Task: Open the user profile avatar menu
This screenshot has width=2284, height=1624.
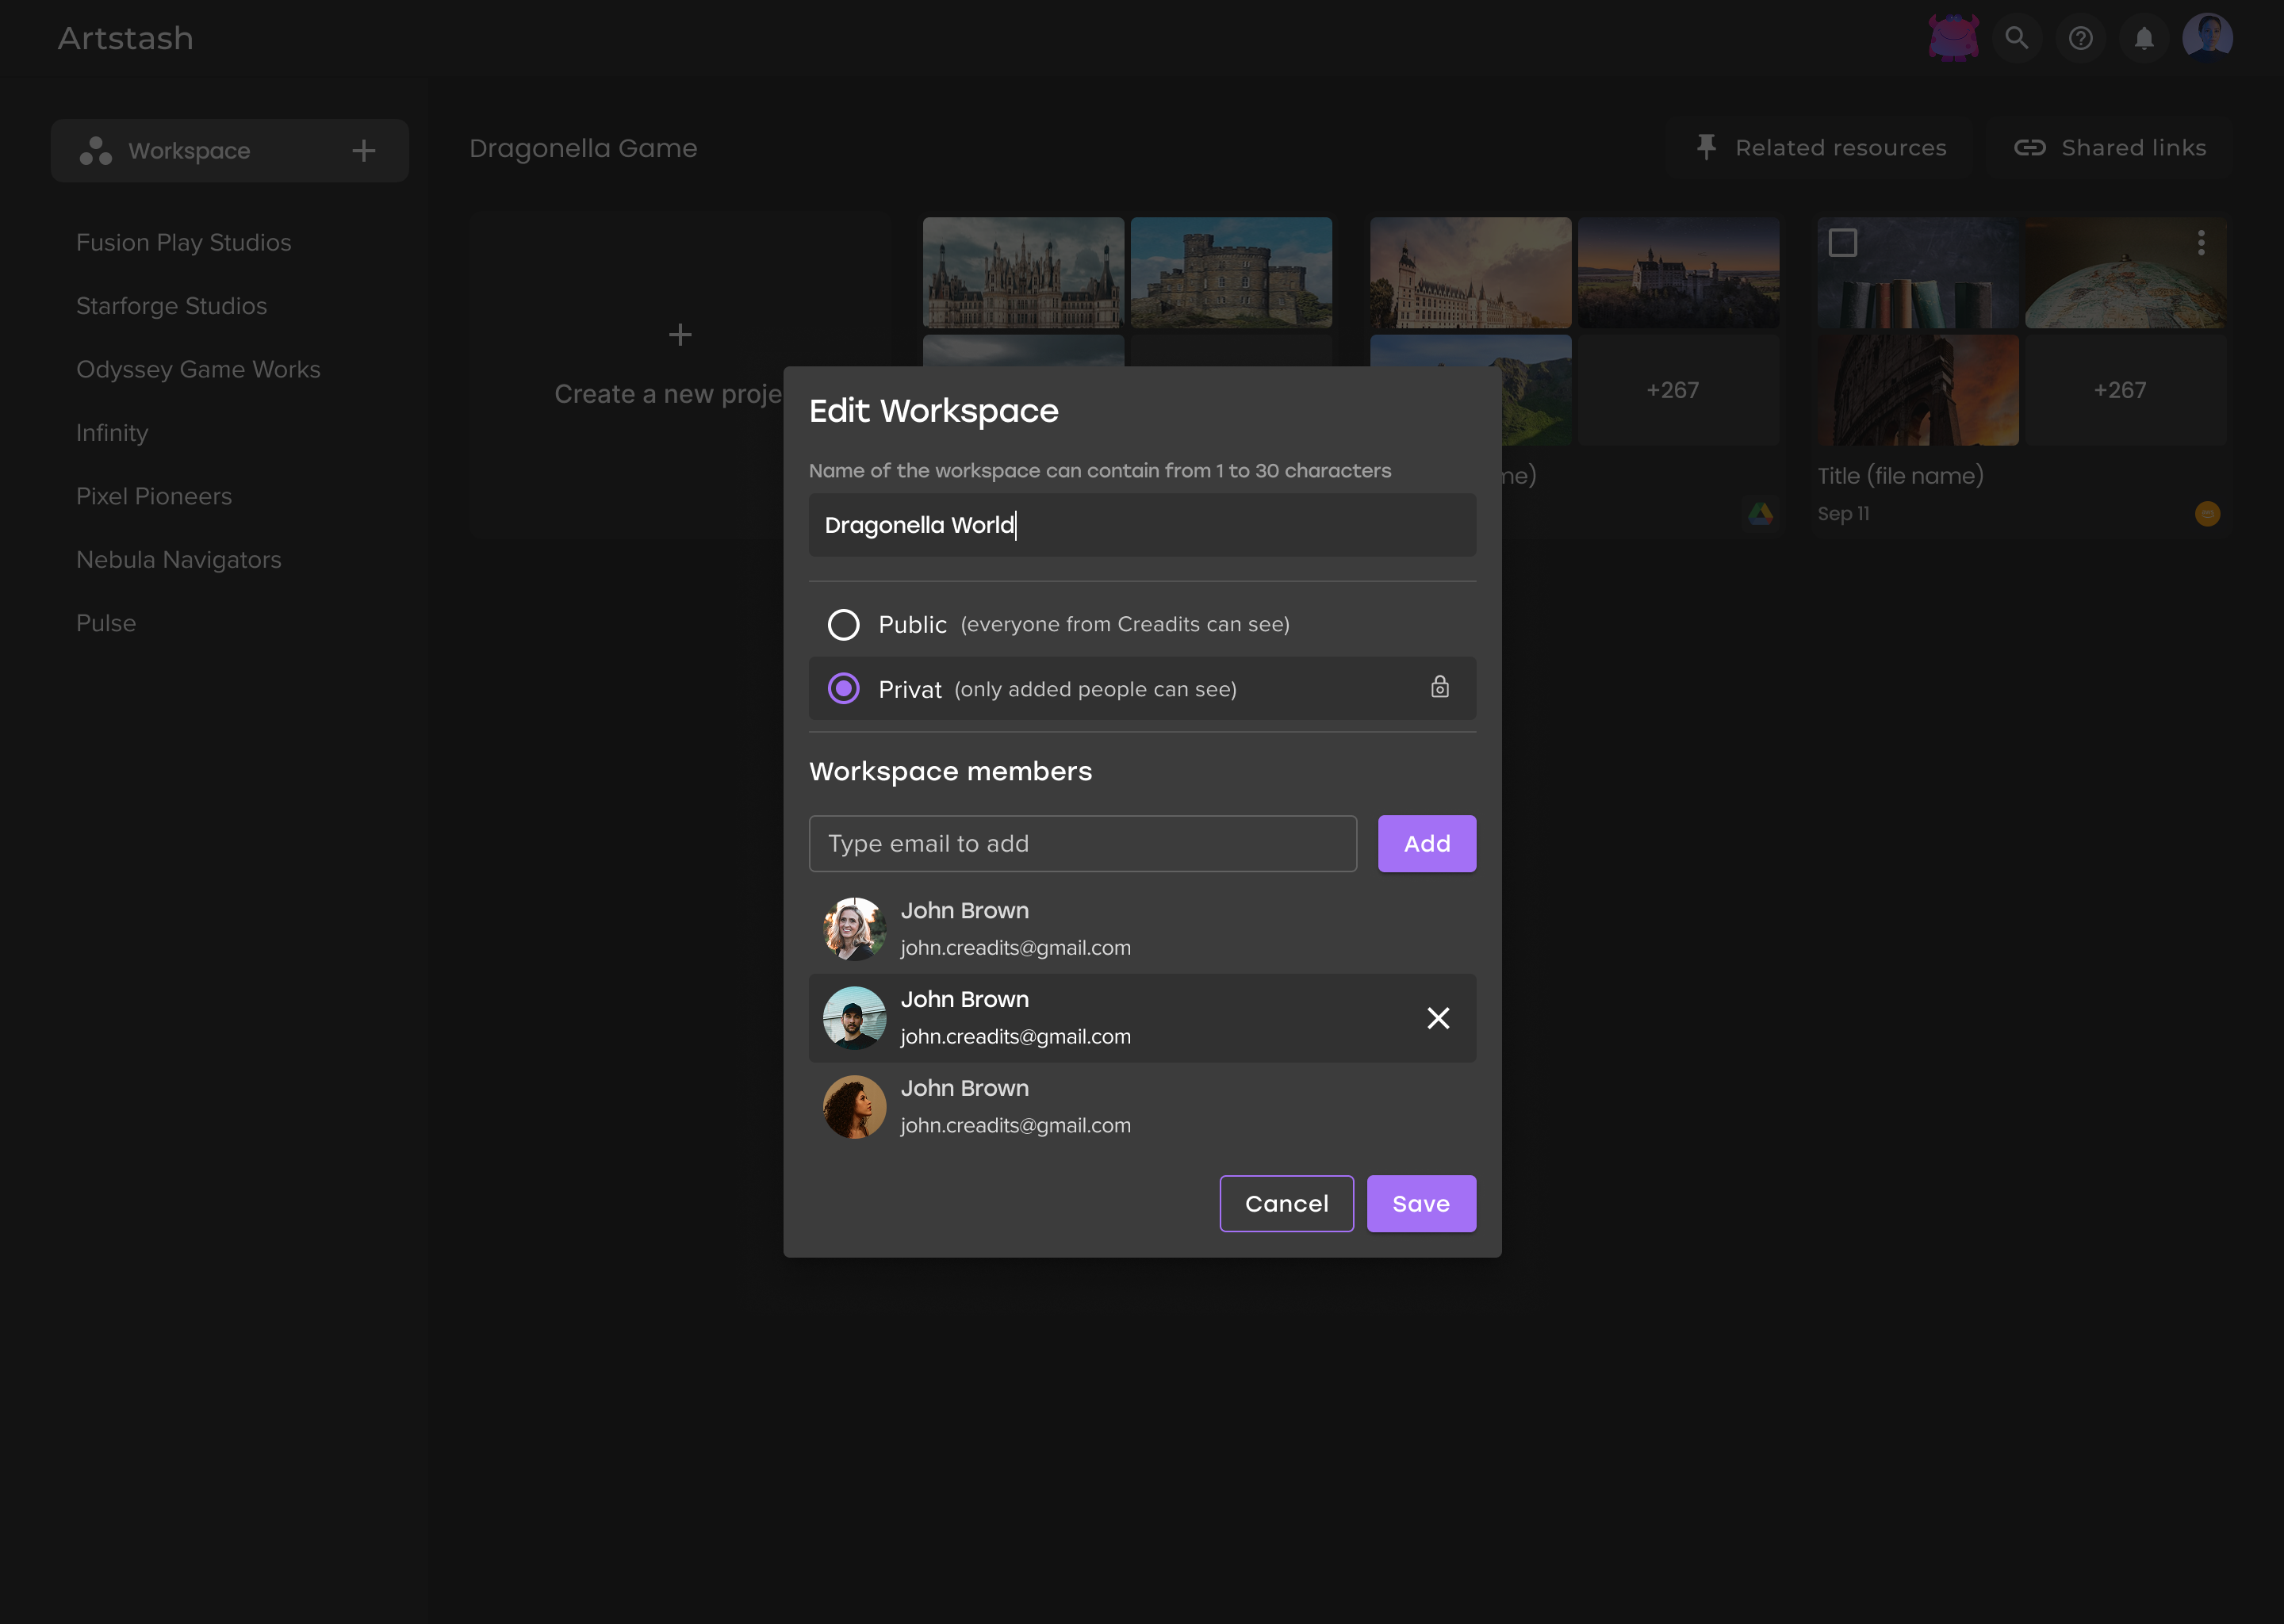Action: point(2207,38)
